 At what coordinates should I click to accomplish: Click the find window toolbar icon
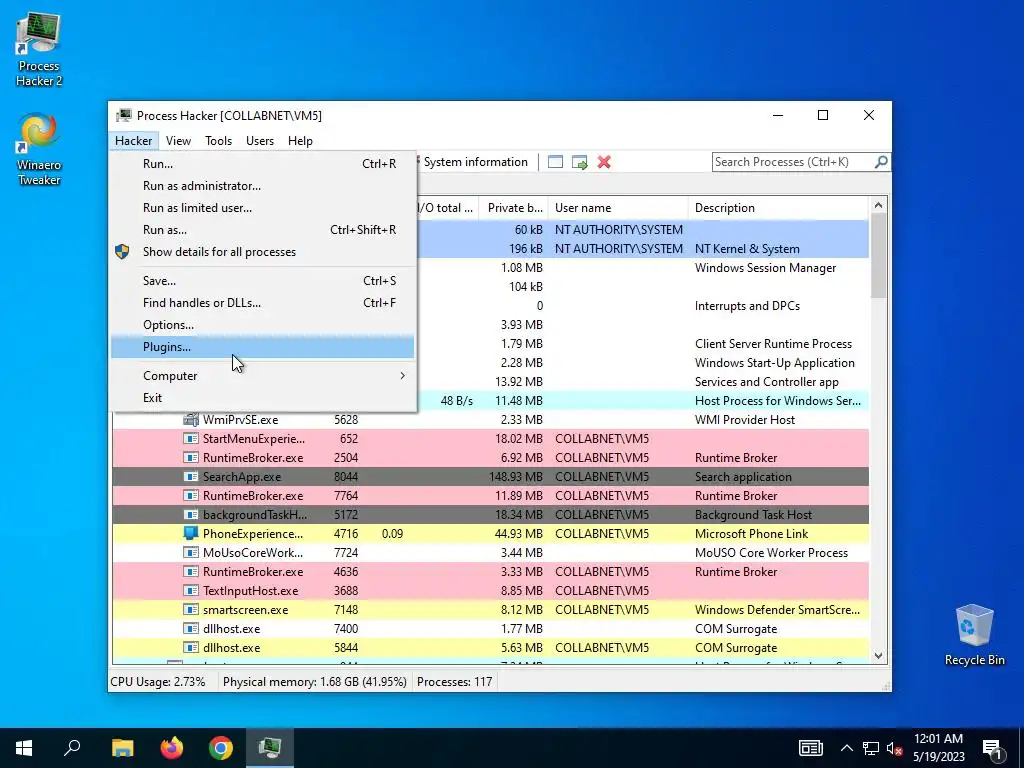pyautogui.click(x=555, y=162)
